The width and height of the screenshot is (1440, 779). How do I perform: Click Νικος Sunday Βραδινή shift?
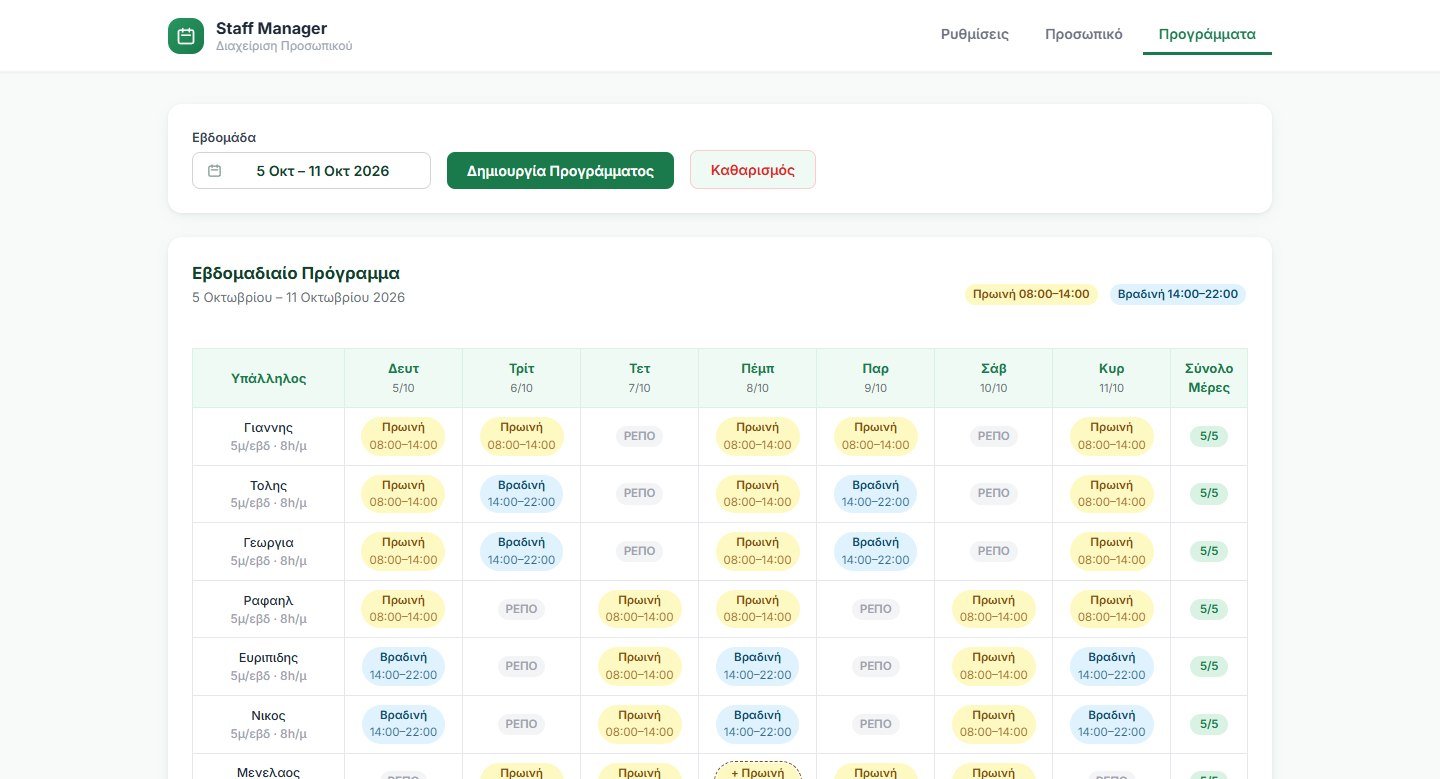coord(1111,723)
